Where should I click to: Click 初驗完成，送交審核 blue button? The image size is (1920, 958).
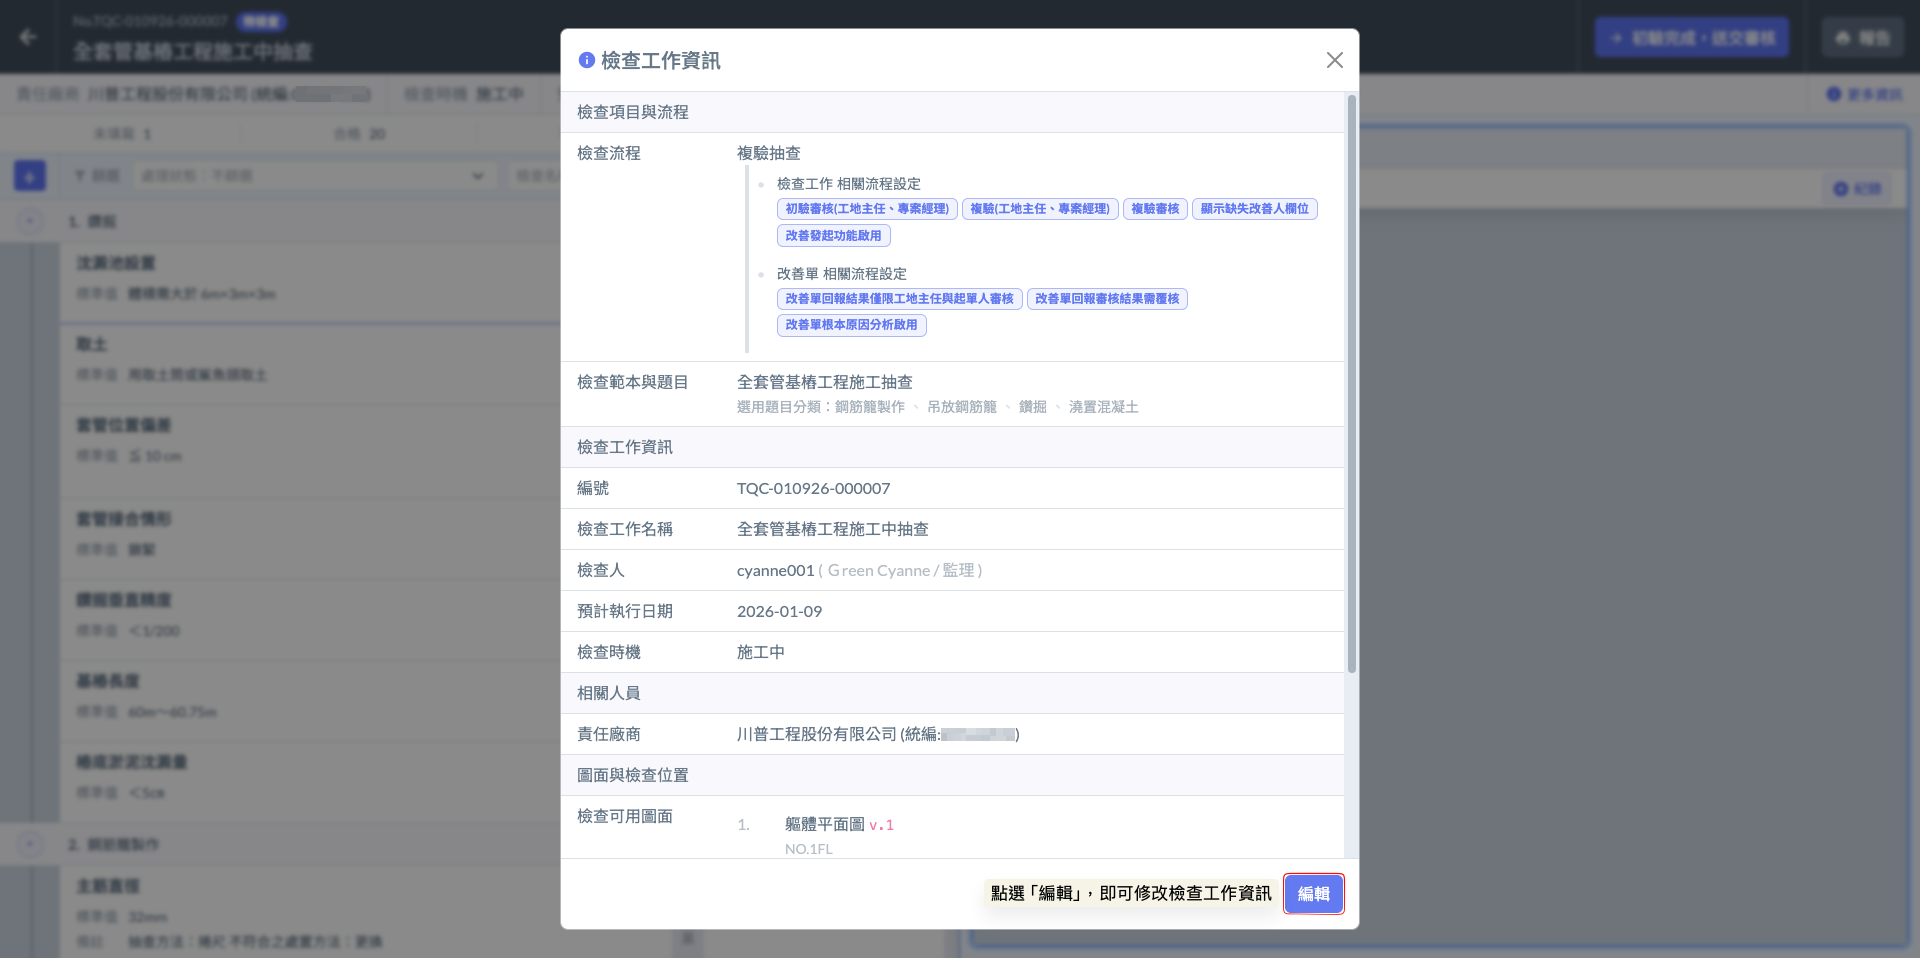pos(1691,38)
